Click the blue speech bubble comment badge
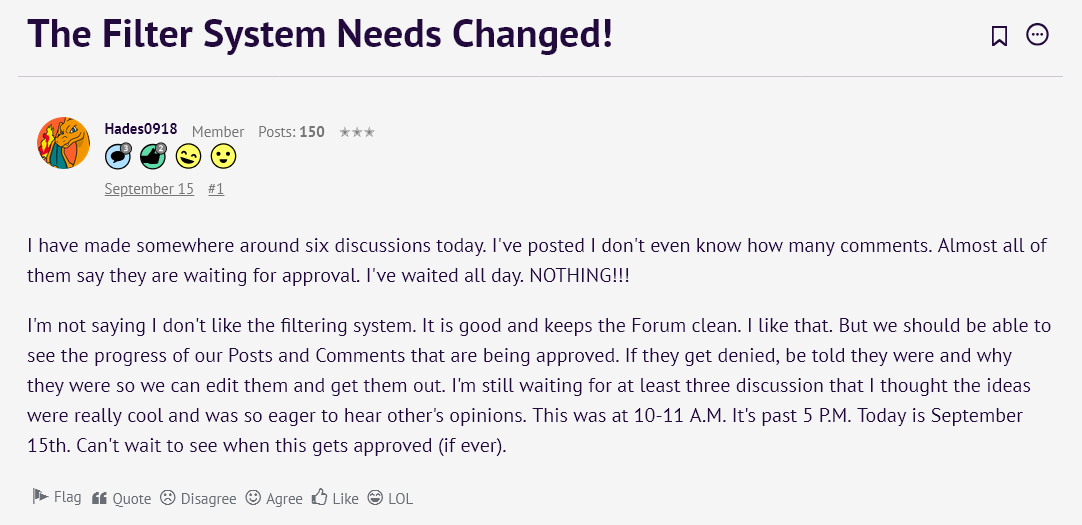 [x=118, y=156]
